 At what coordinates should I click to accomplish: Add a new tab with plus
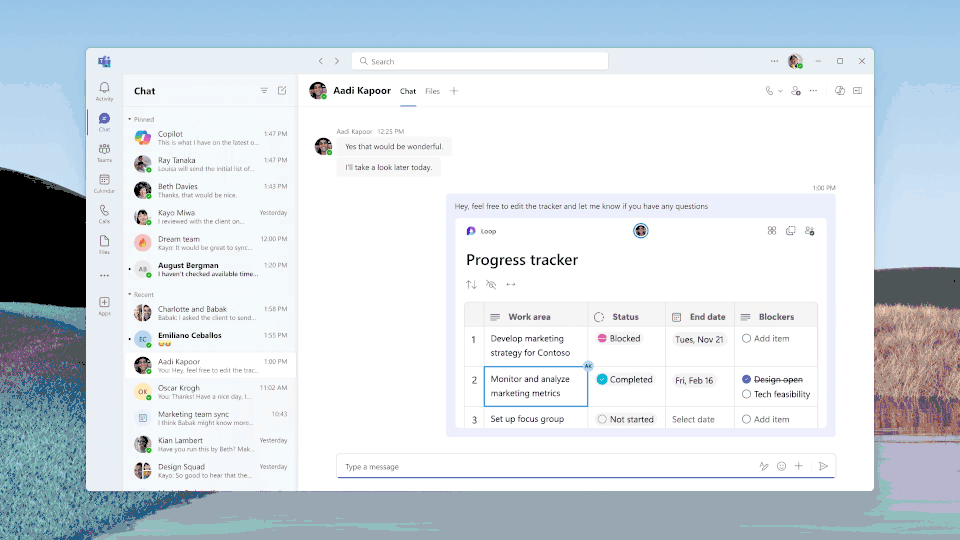pos(454,91)
